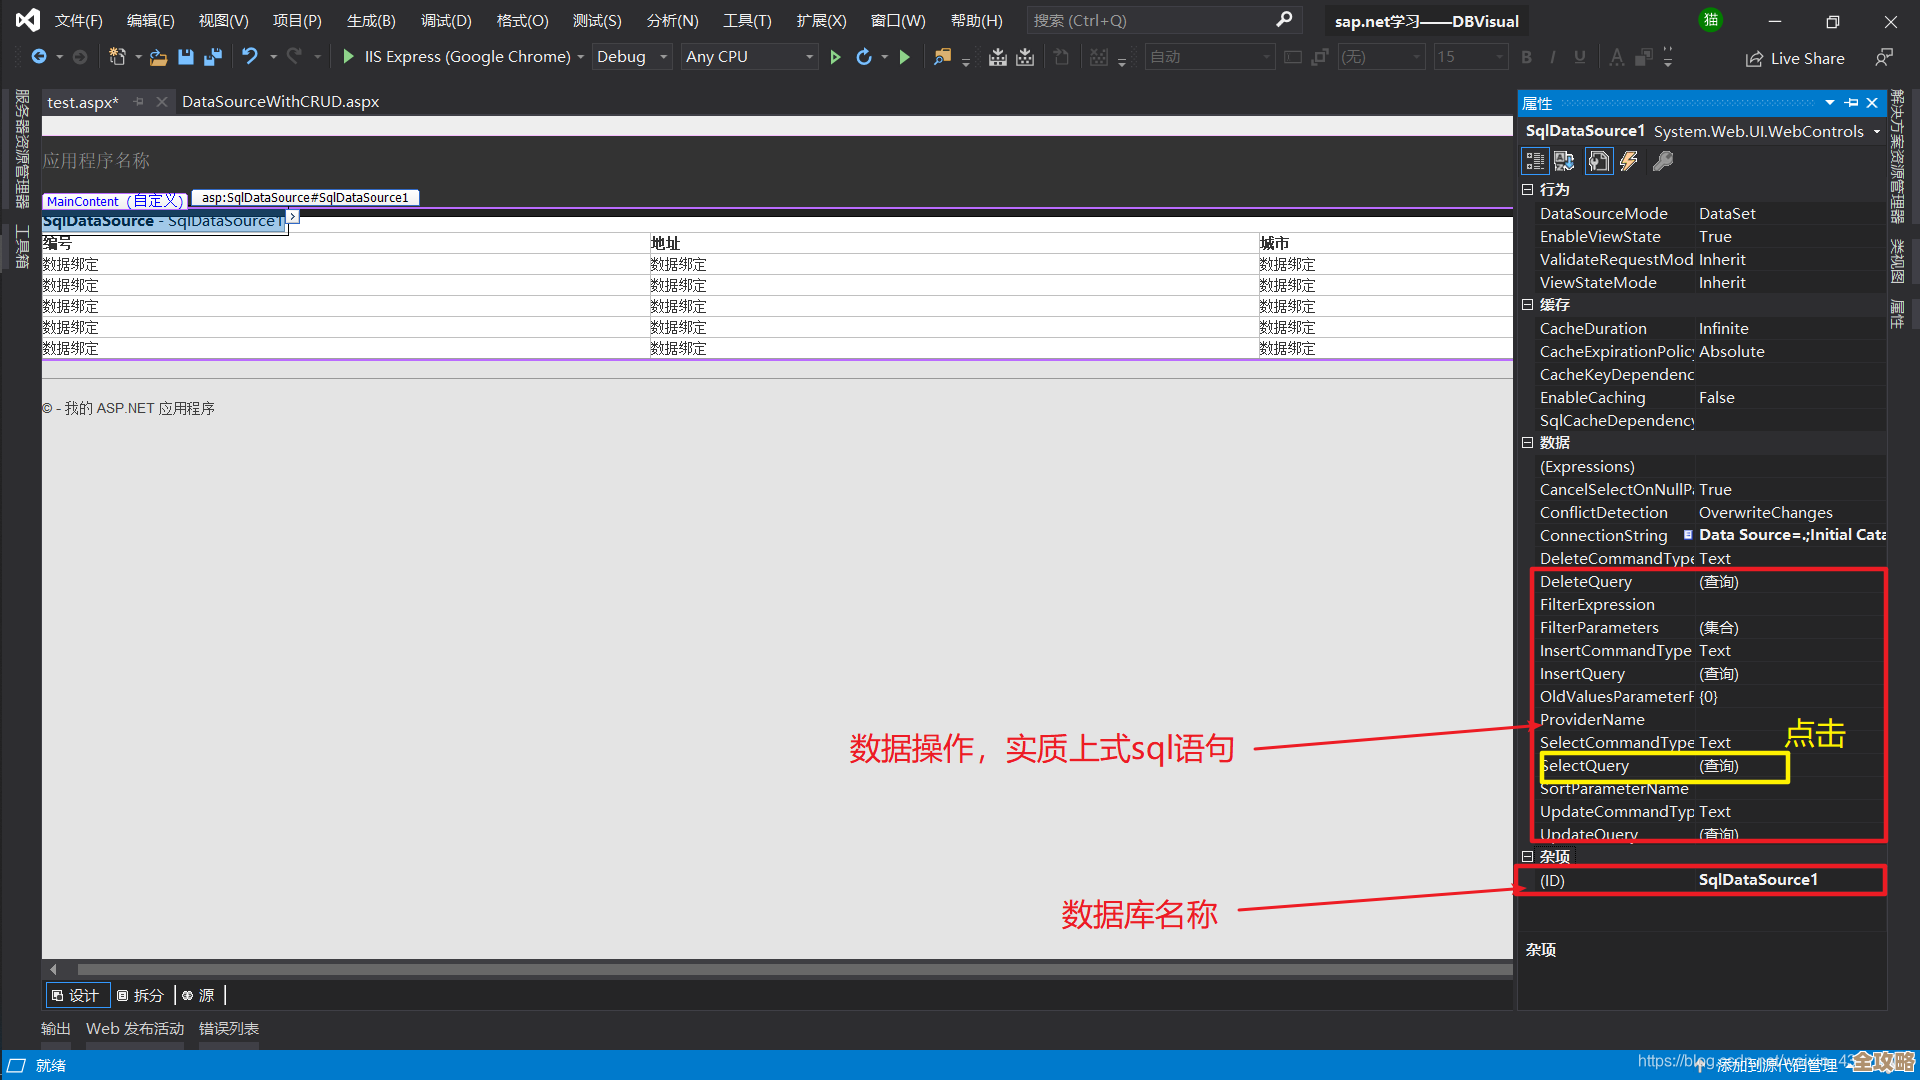1920x1080 pixels.
Task: Start debugging with IIS Express (Google Chrome)
Action: 347,57
